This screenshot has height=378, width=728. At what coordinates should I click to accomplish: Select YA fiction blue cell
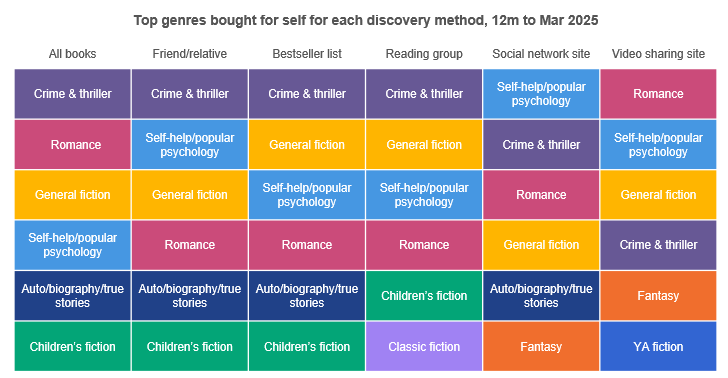click(x=658, y=346)
